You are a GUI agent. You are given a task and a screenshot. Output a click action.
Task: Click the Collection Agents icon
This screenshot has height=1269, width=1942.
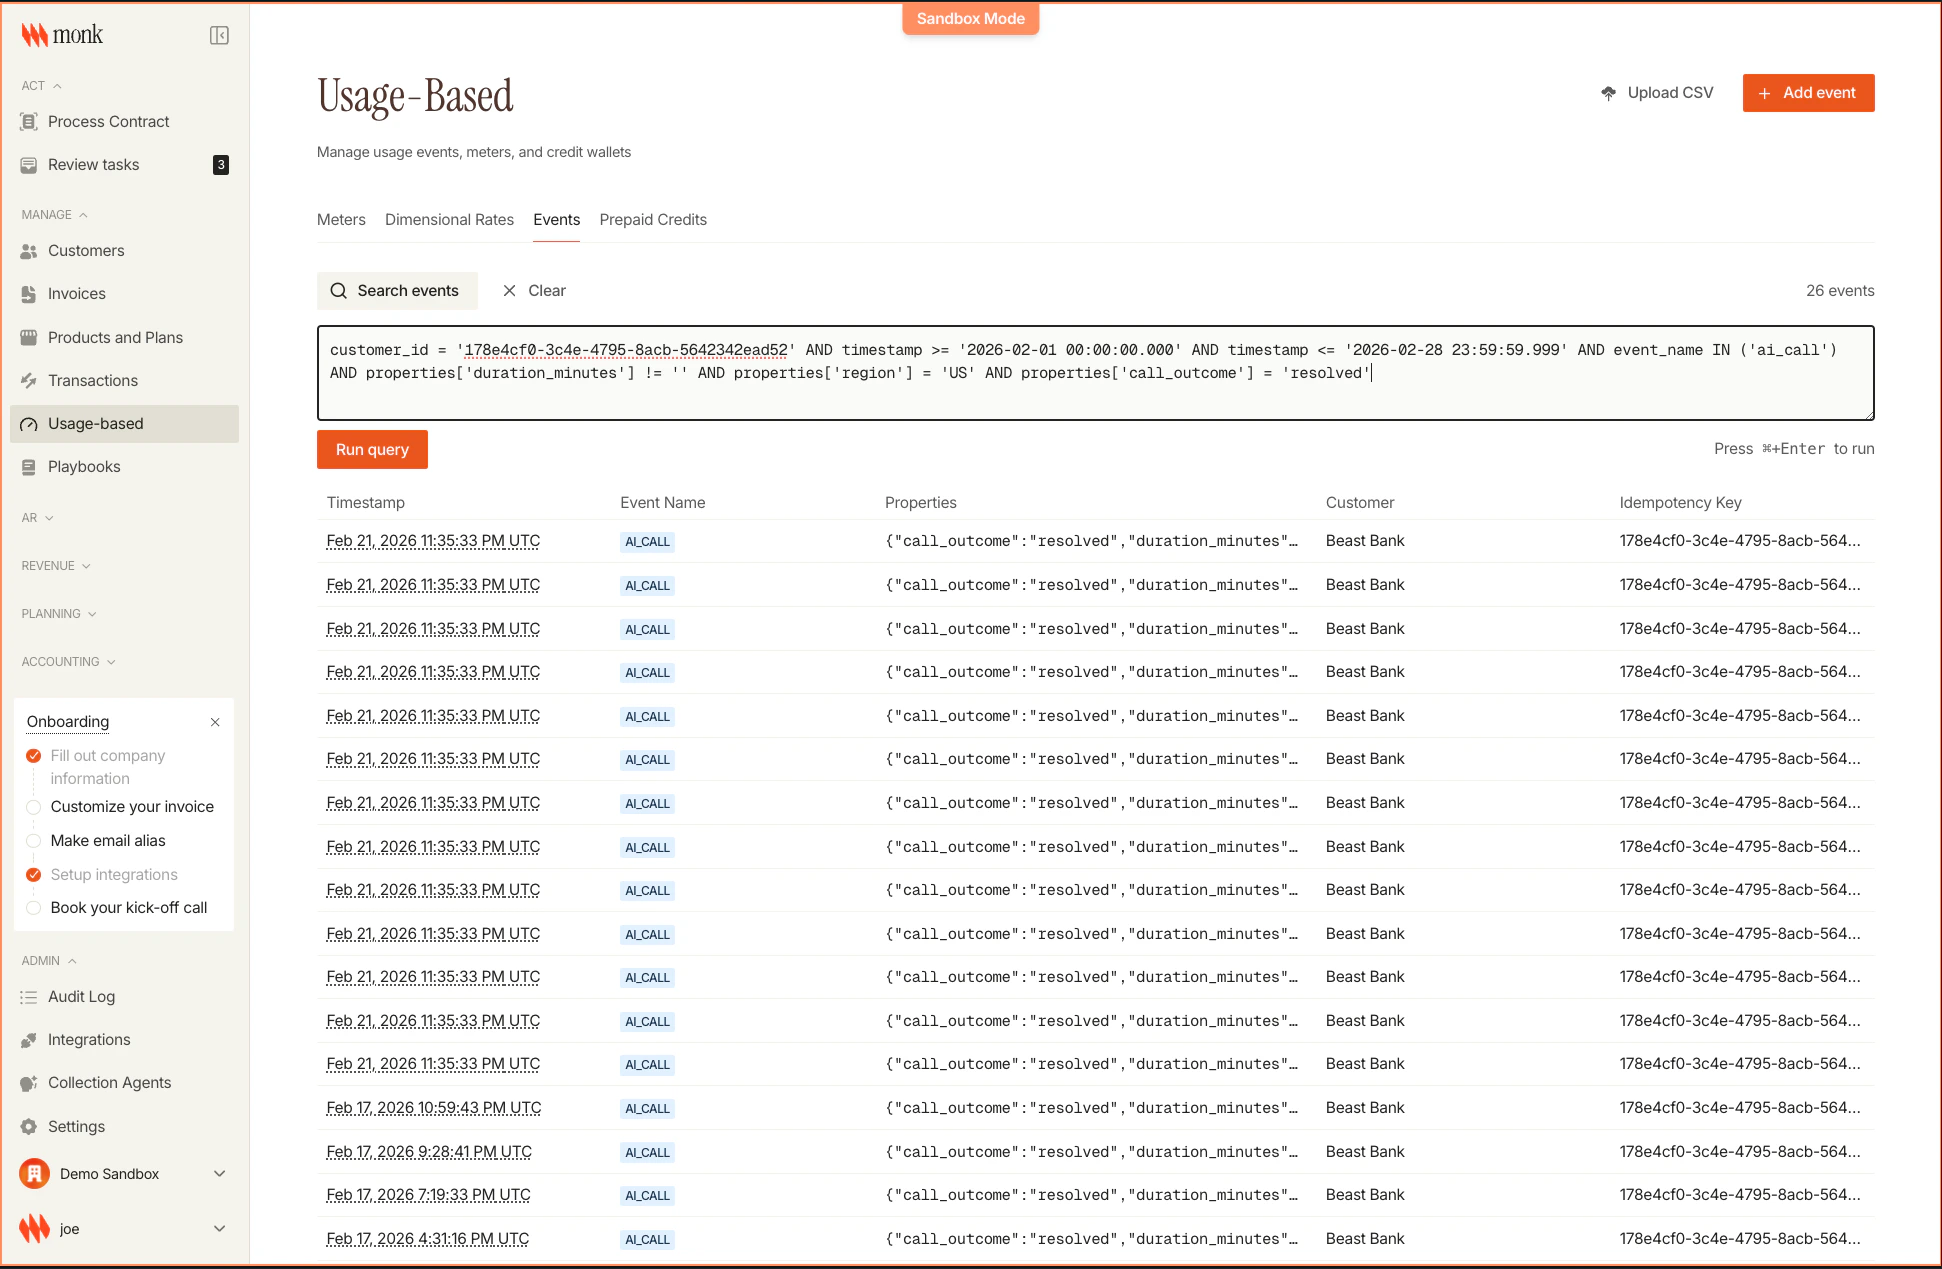pos(29,1083)
